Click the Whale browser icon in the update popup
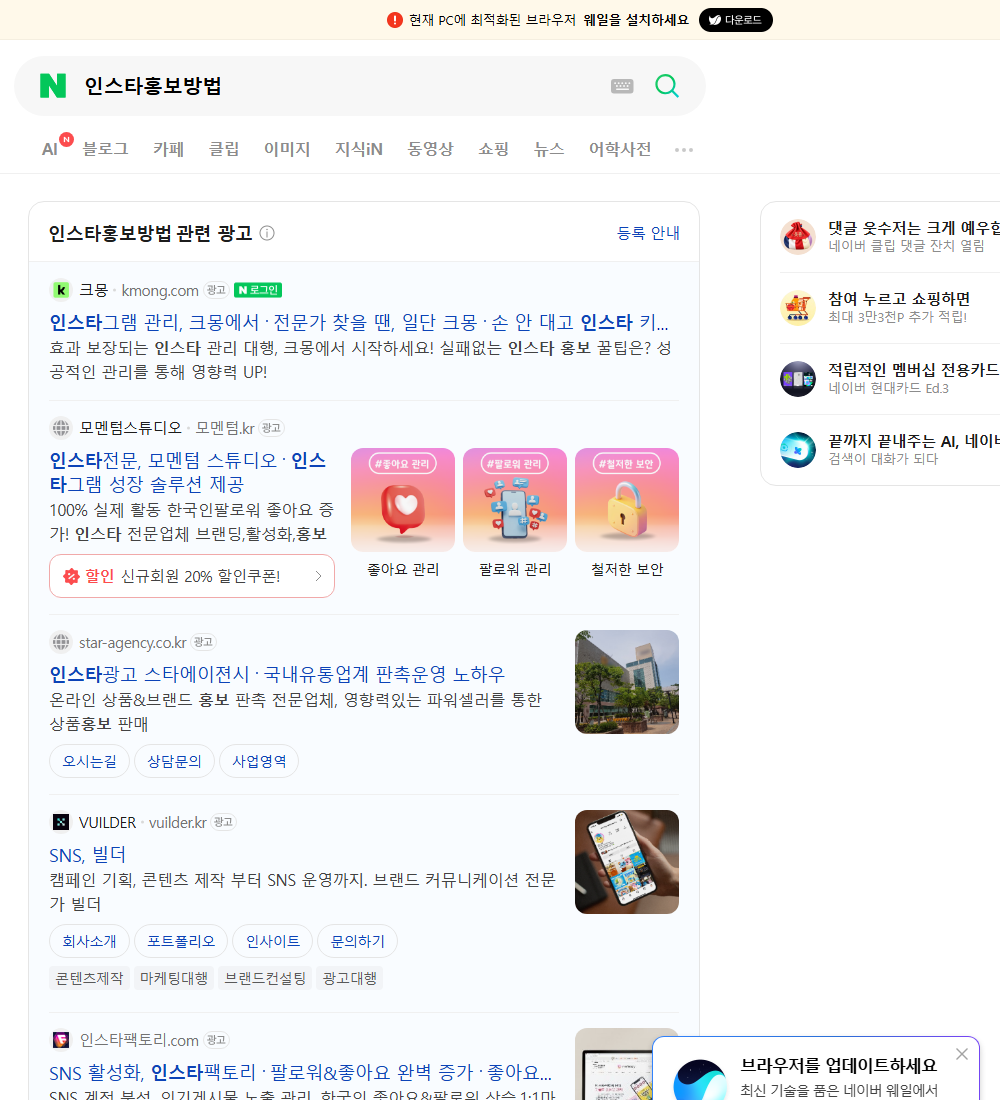The width and height of the screenshot is (1000, 1100). (x=700, y=1080)
